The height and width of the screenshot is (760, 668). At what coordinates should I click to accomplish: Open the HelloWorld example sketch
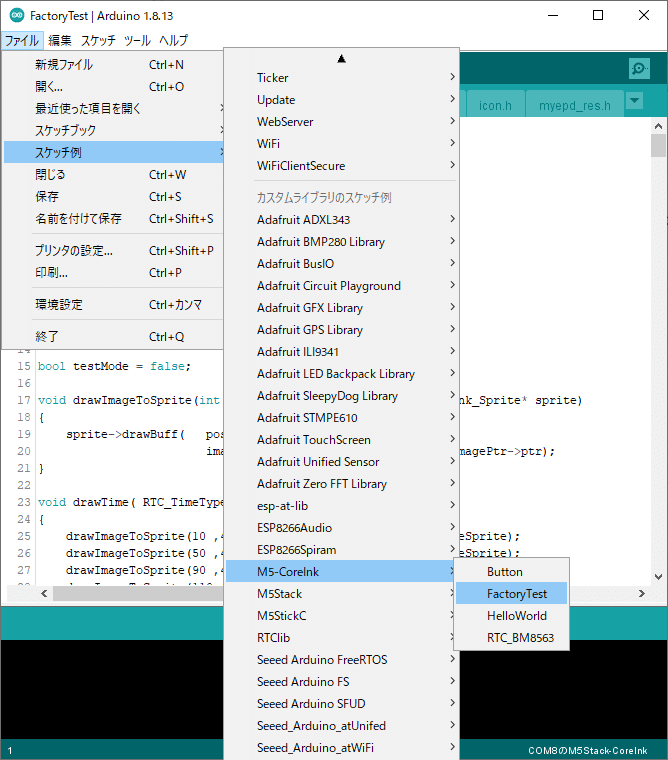[511, 616]
